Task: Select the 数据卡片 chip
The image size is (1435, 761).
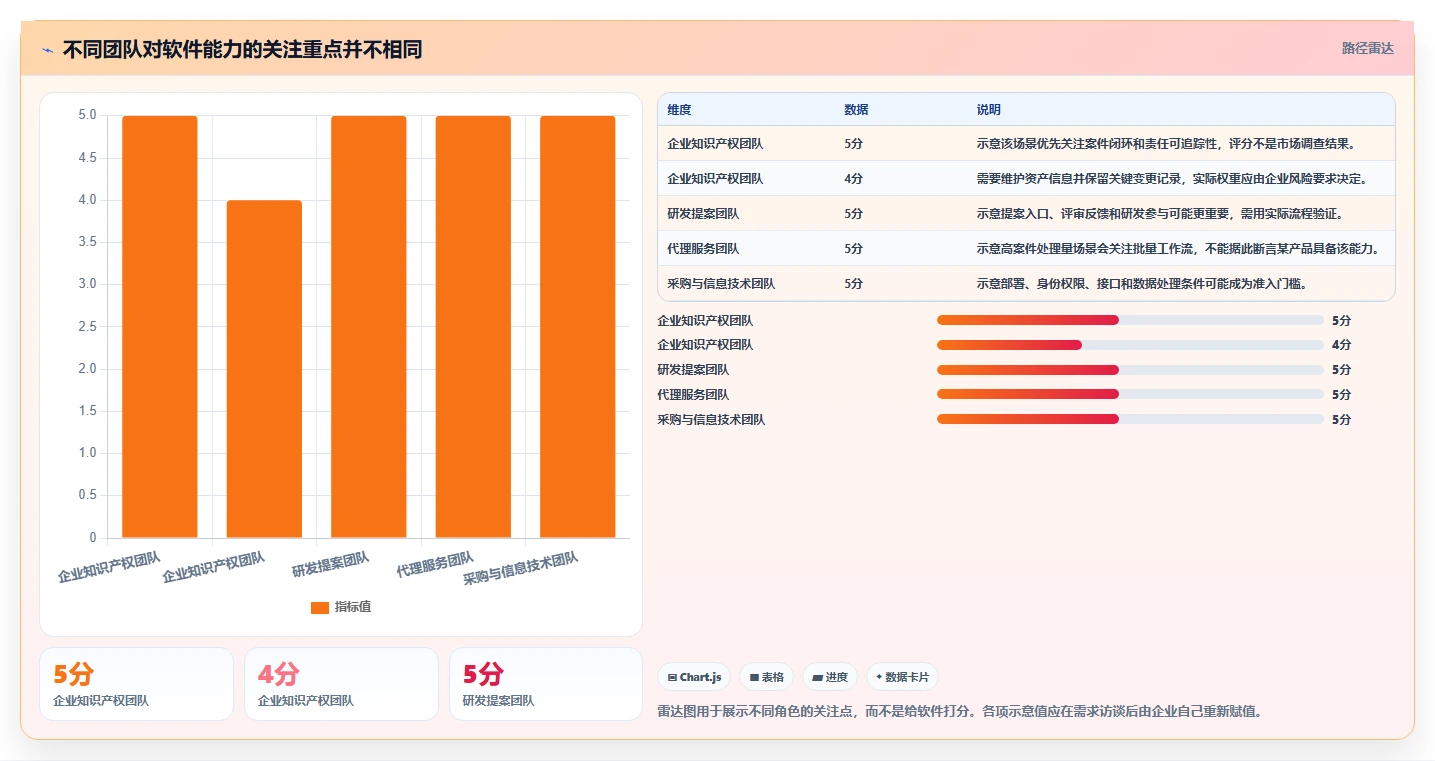Action: coord(902,677)
